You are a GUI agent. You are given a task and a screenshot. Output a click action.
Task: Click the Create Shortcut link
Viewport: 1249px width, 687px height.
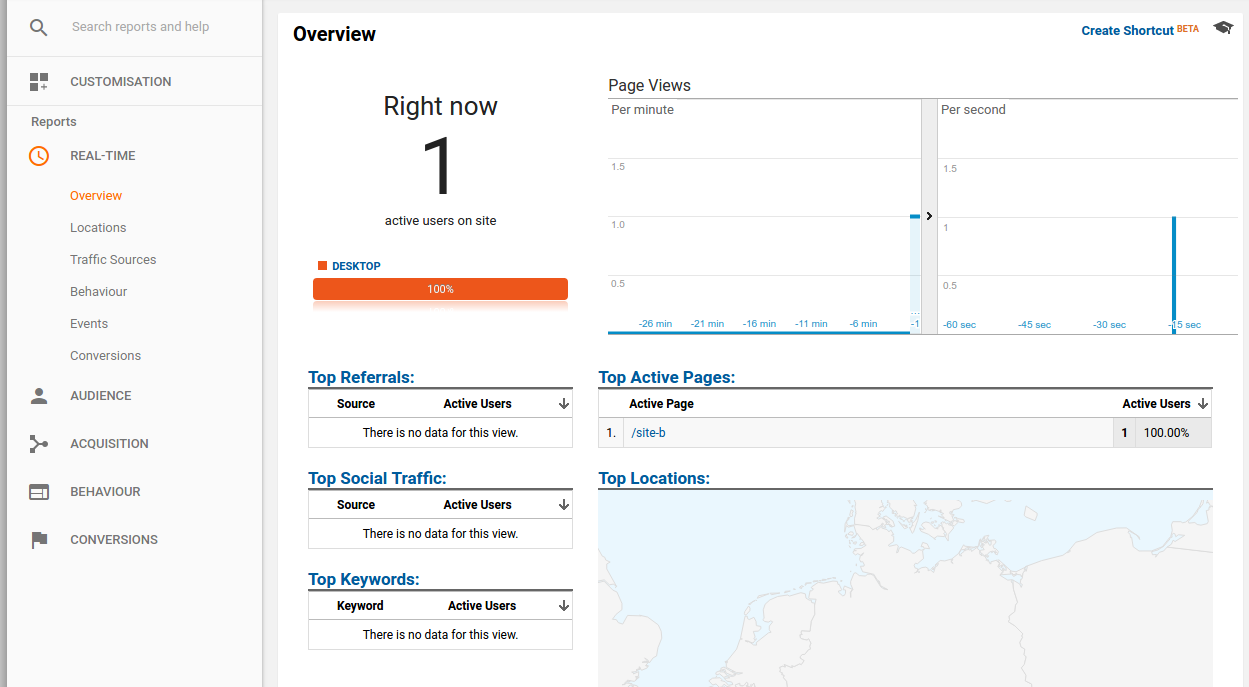coord(1127,31)
